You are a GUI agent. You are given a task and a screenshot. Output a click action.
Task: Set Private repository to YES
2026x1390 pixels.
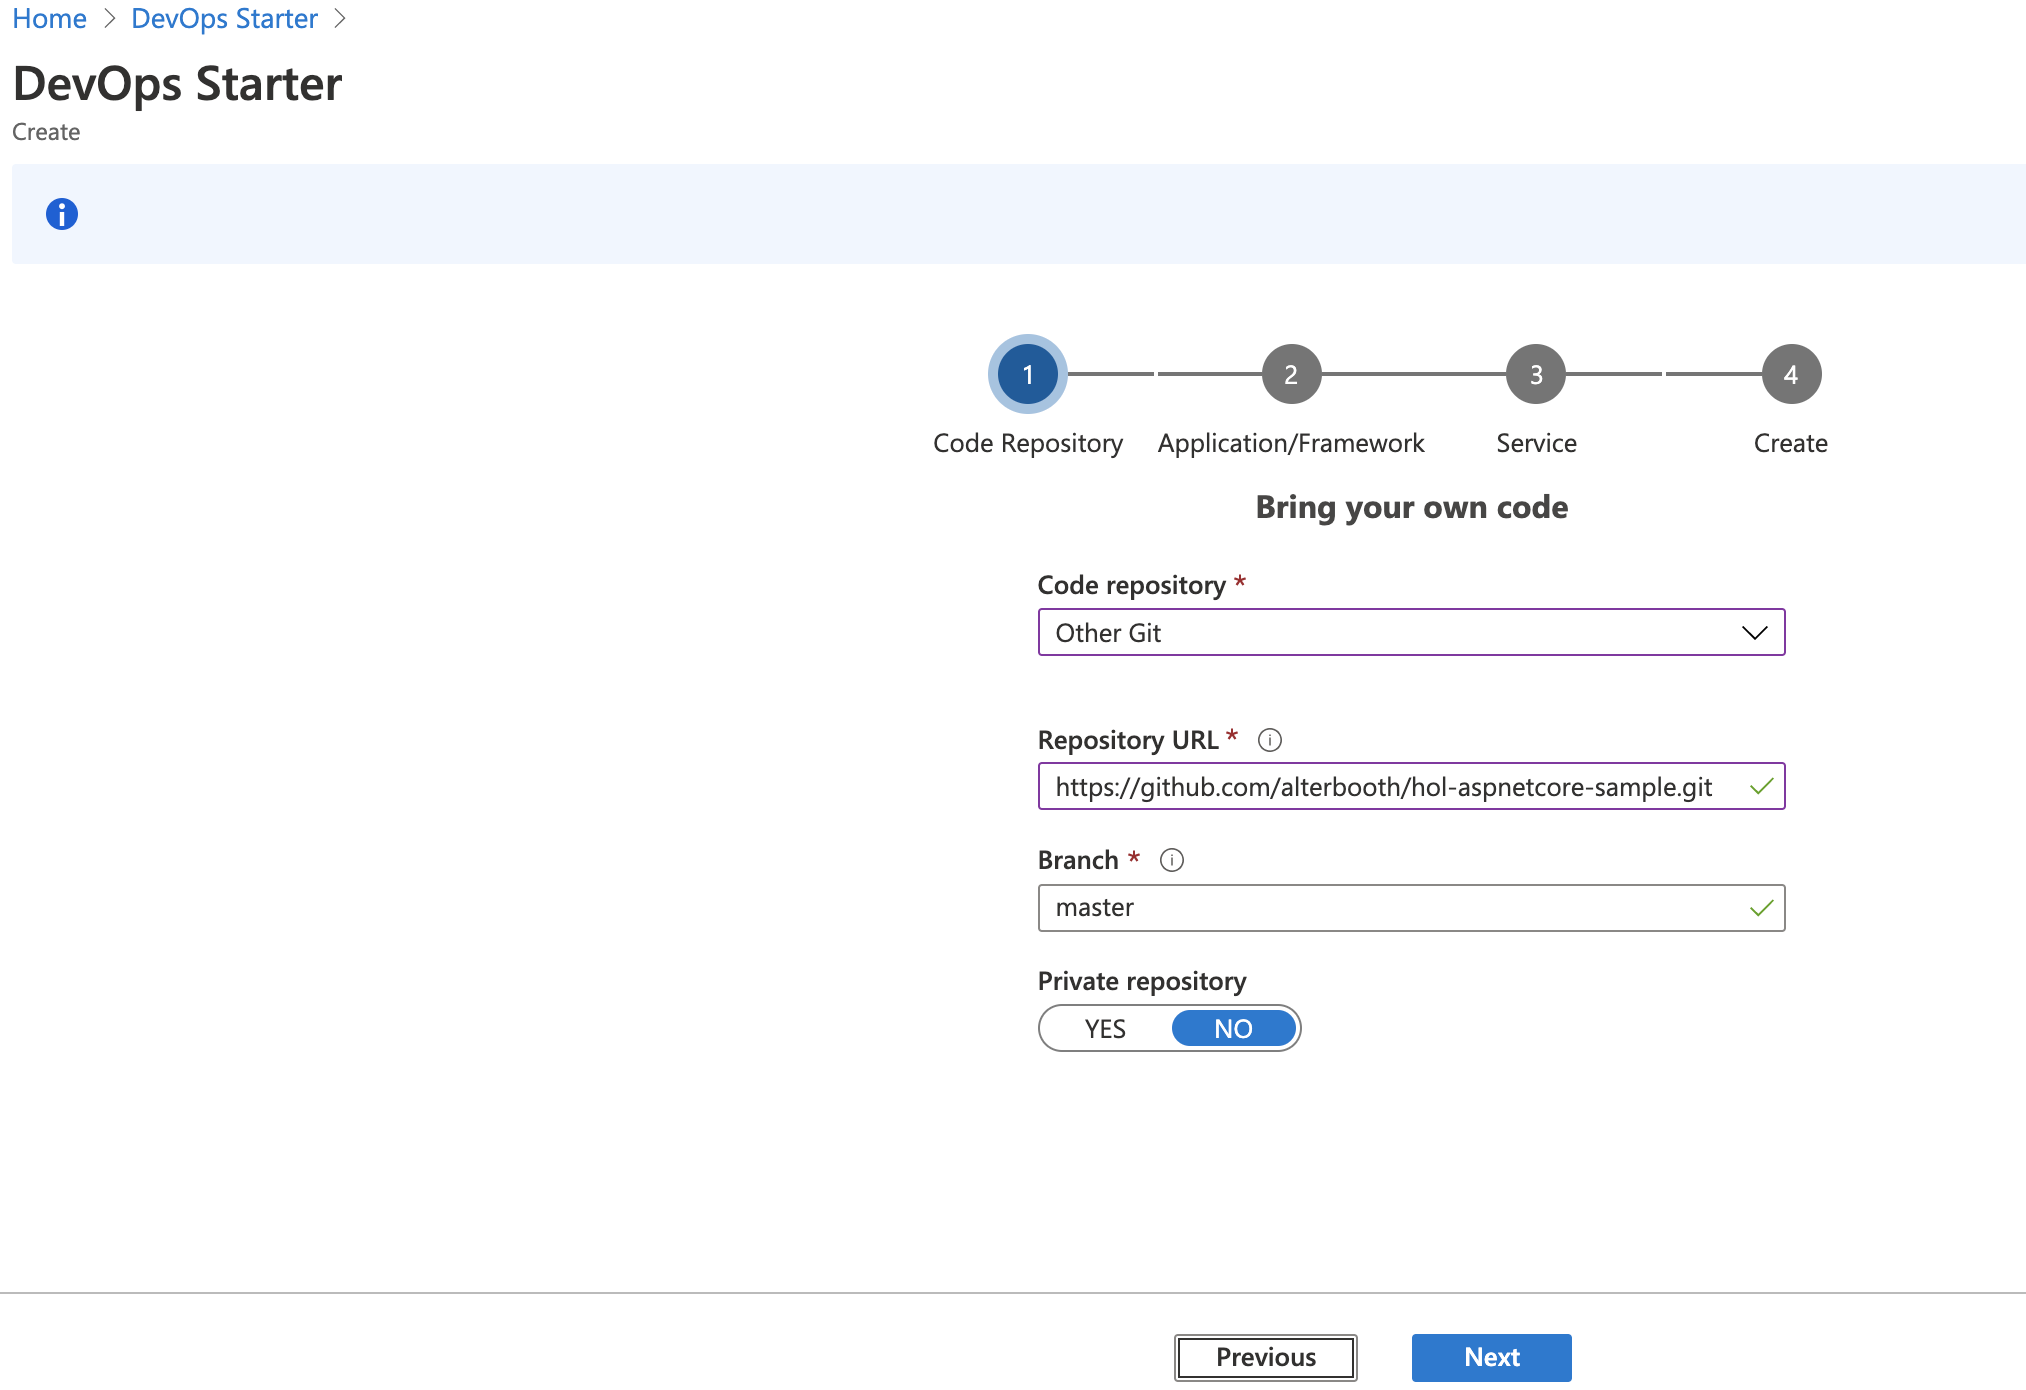(1105, 1029)
